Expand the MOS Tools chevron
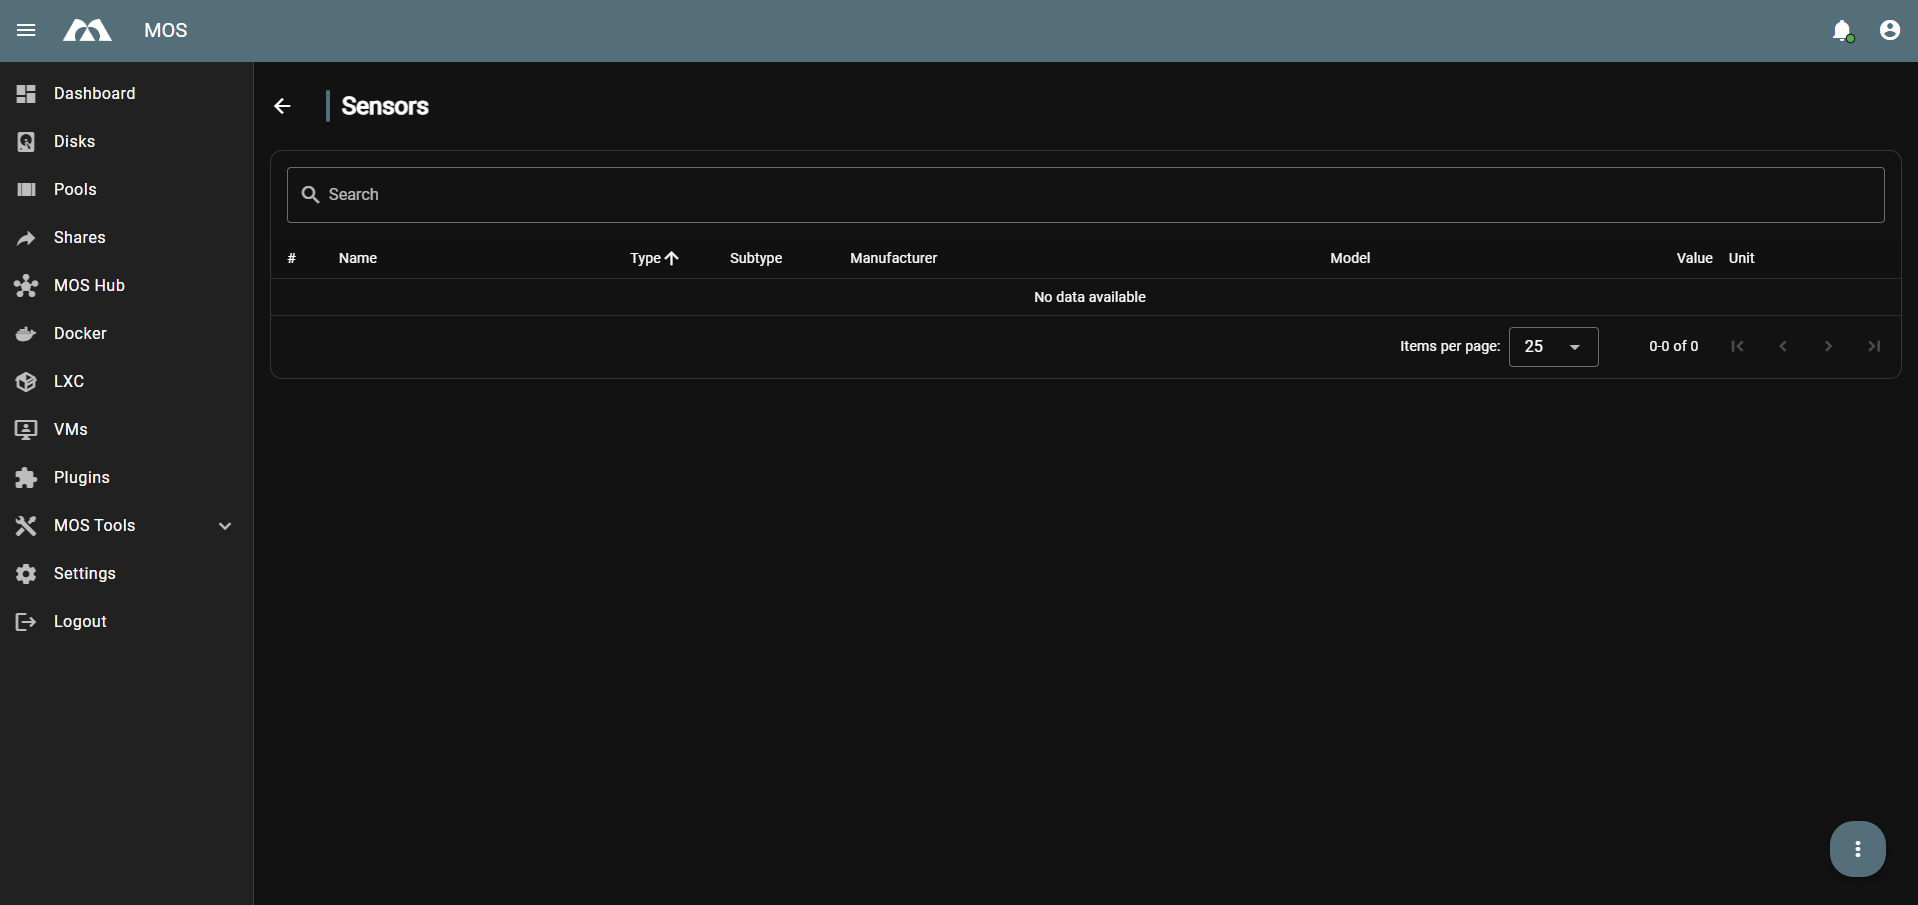This screenshot has width=1918, height=905. coord(225,526)
